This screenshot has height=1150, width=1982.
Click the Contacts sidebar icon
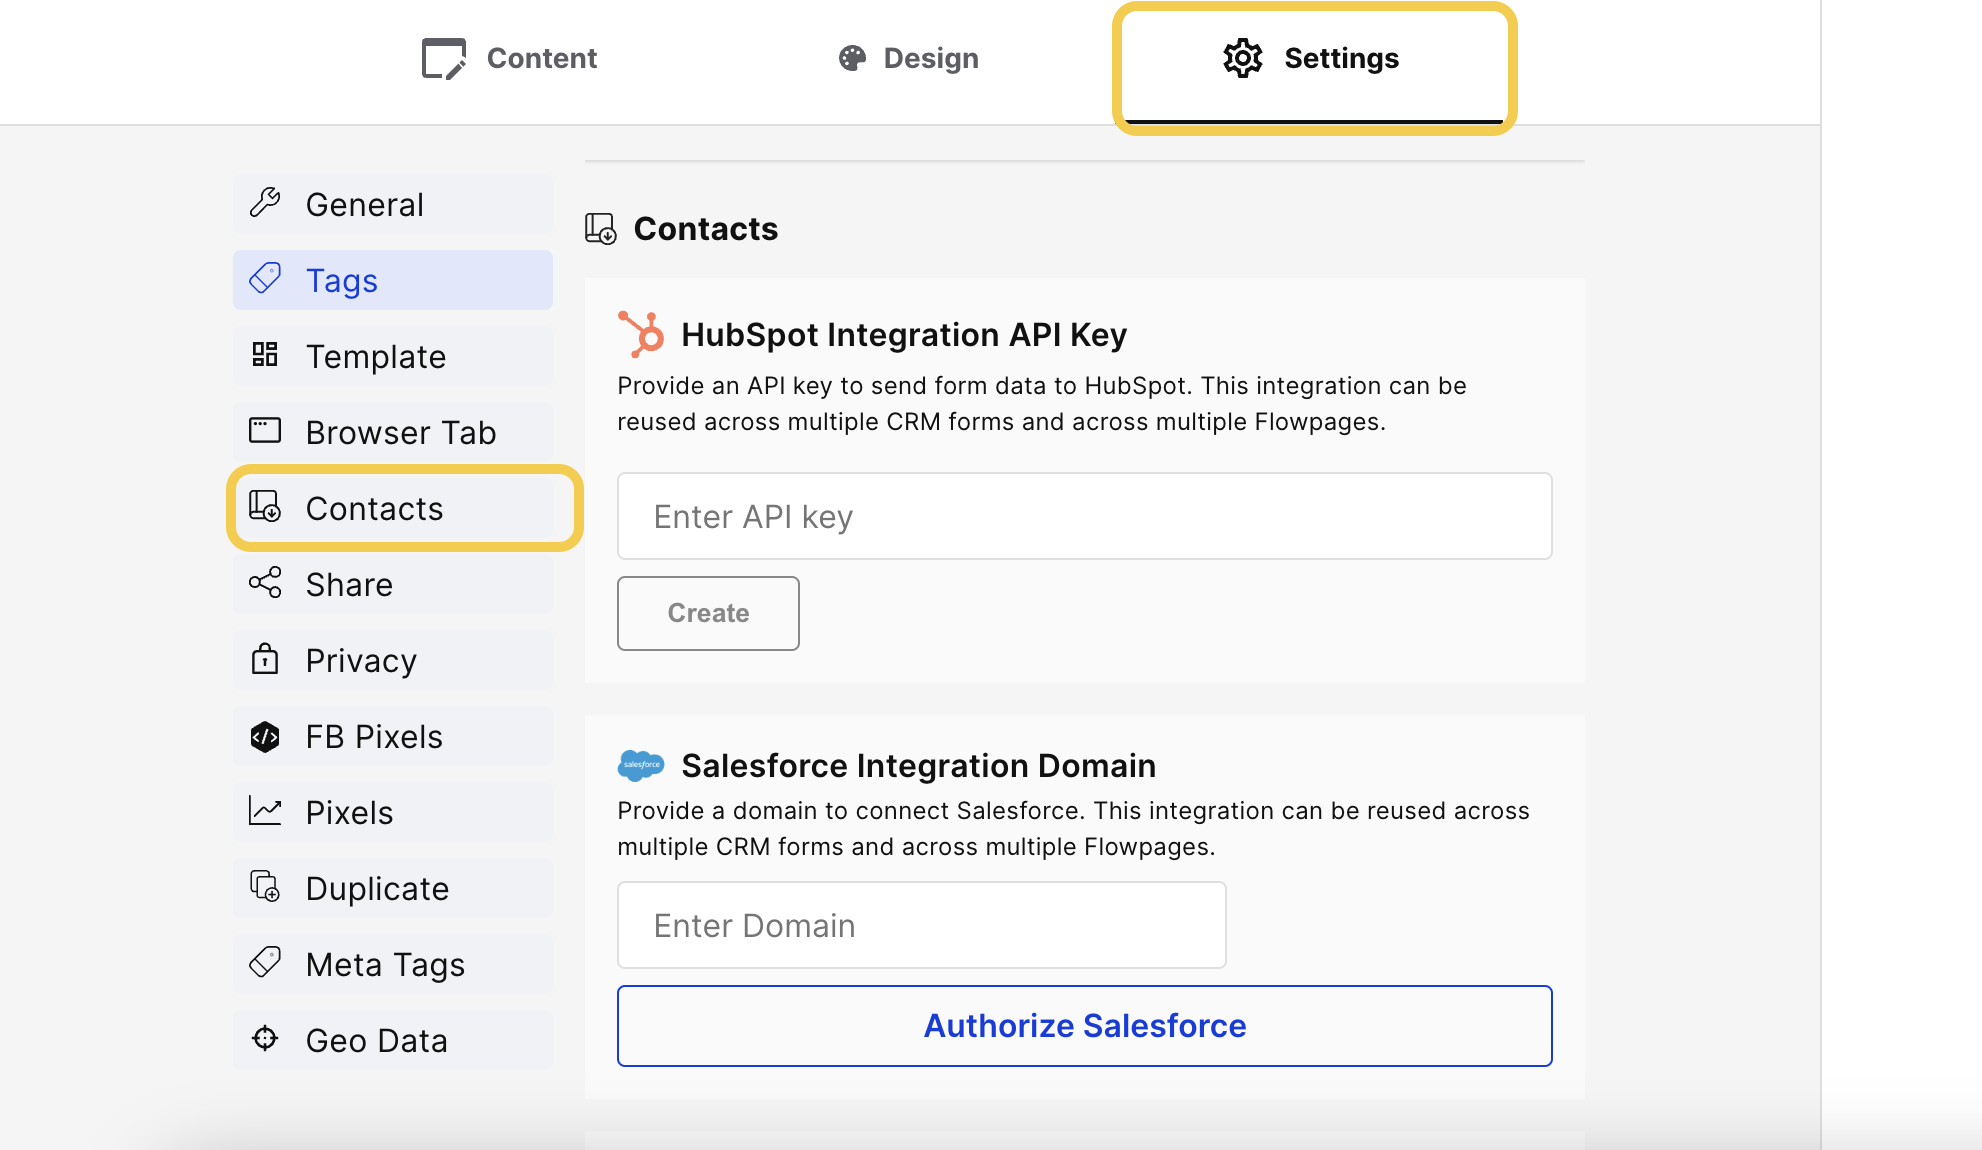click(265, 506)
